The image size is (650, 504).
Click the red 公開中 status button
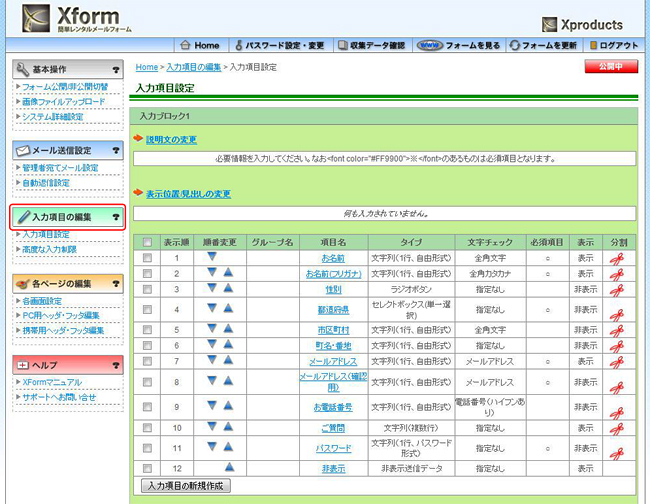click(x=611, y=66)
